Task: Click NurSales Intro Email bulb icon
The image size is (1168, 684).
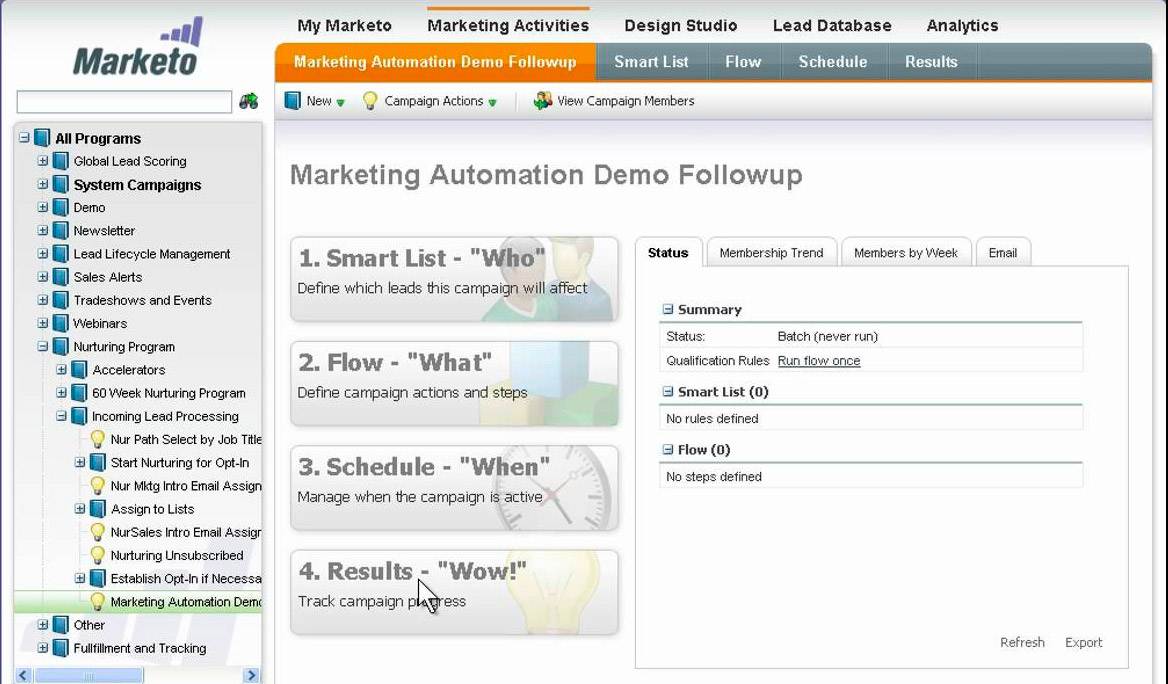Action: [98, 532]
